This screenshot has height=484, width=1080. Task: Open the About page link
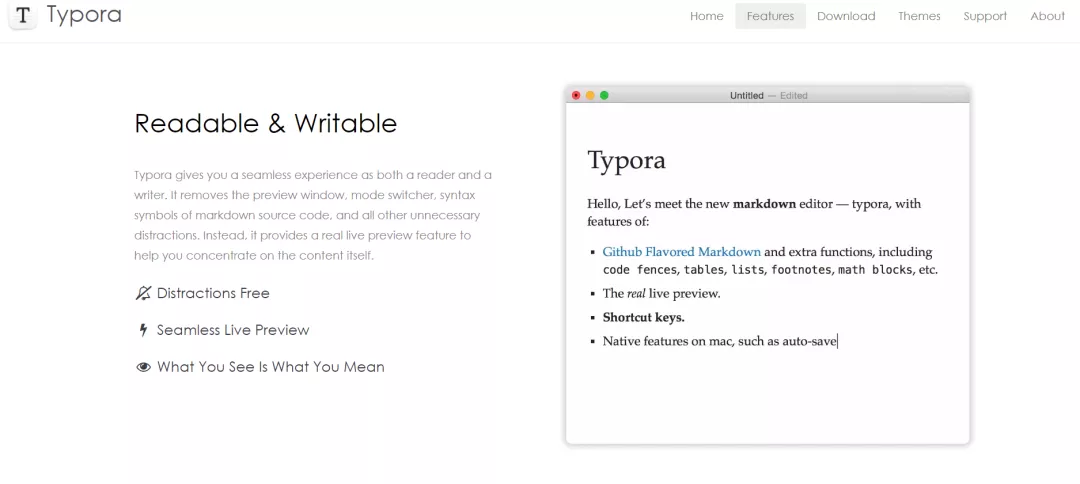coord(1047,16)
